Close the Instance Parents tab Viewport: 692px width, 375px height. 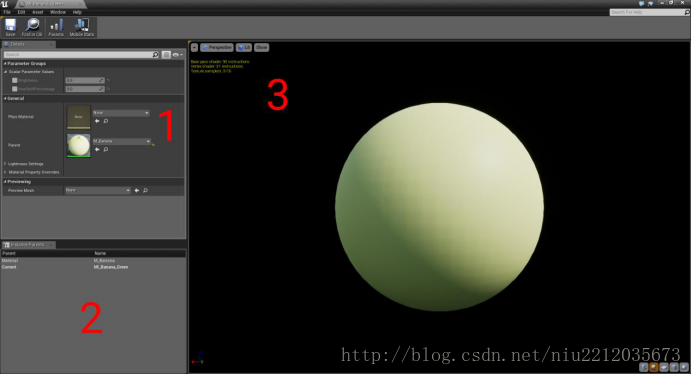pyautogui.click(x=51, y=244)
